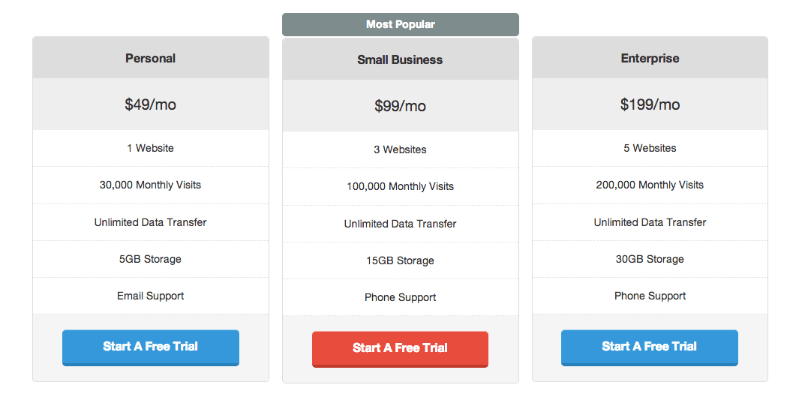
Task: Click the 5GB Storage row
Action: point(150,259)
